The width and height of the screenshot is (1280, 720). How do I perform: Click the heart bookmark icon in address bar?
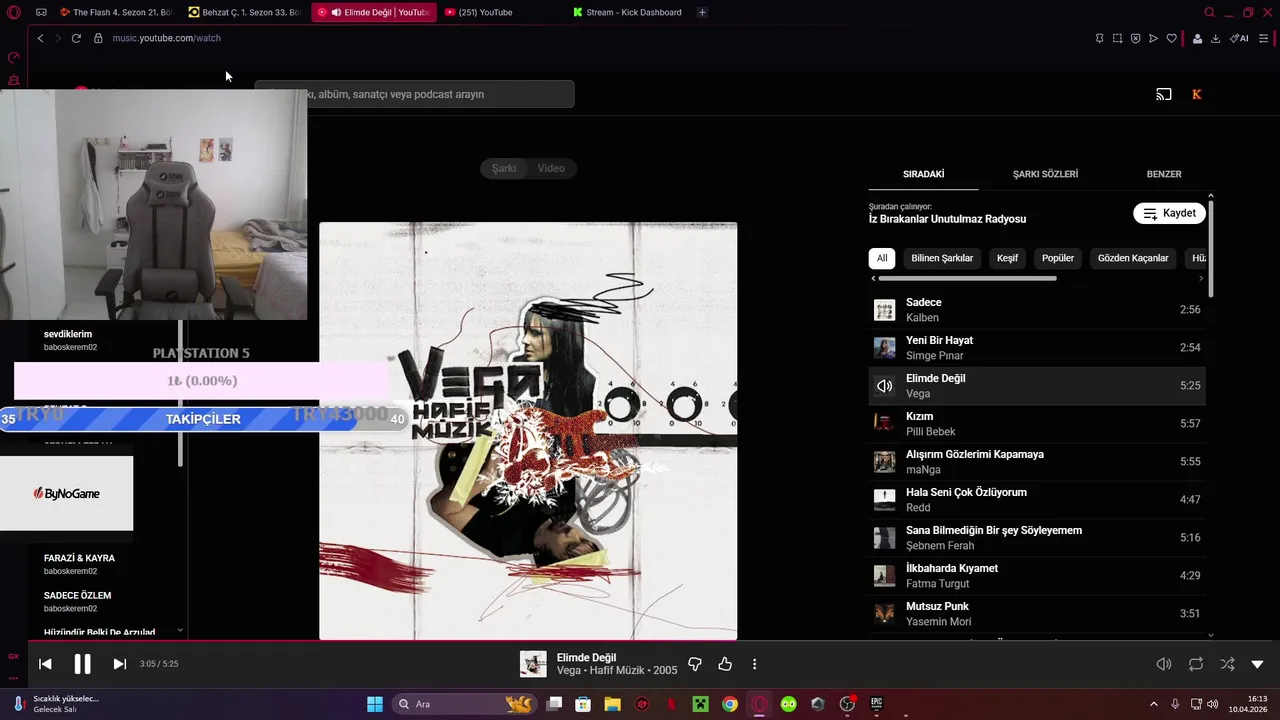[1170, 38]
